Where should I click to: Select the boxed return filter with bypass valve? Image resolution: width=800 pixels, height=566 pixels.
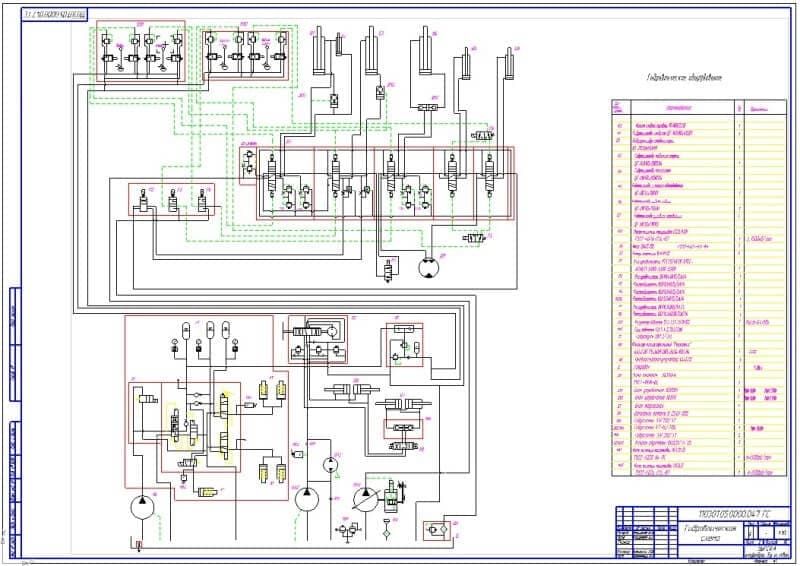point(437,530)
